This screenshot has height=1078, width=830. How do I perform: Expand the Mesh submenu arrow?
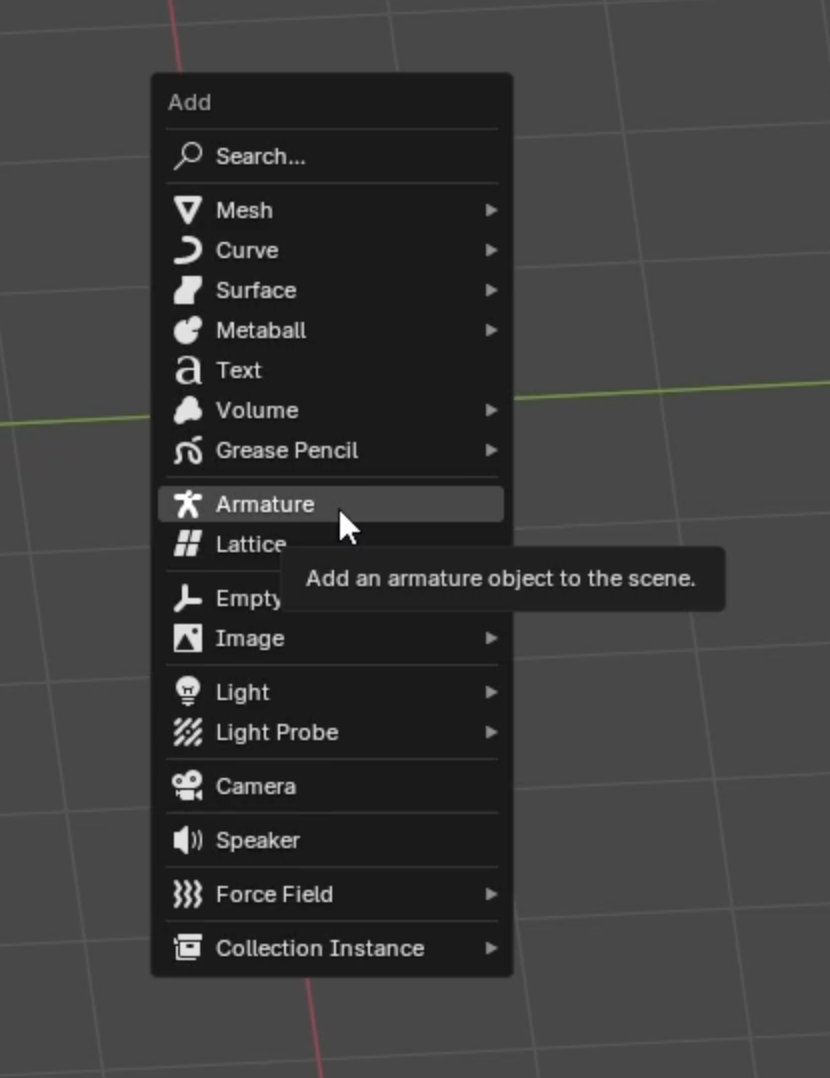point(491,210)
